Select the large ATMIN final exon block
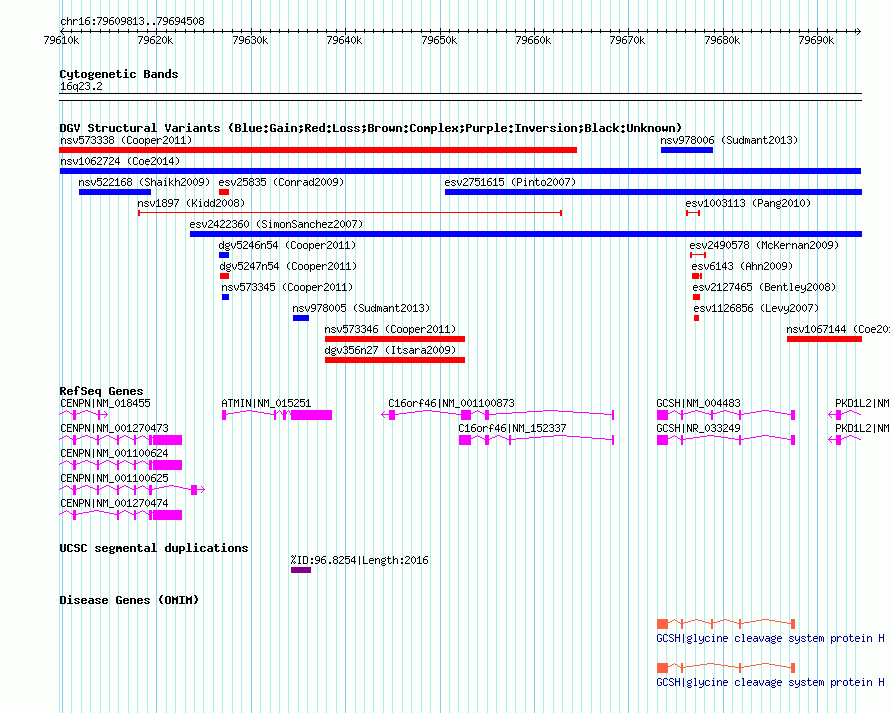The image size is (890, 713). point(312,415)
